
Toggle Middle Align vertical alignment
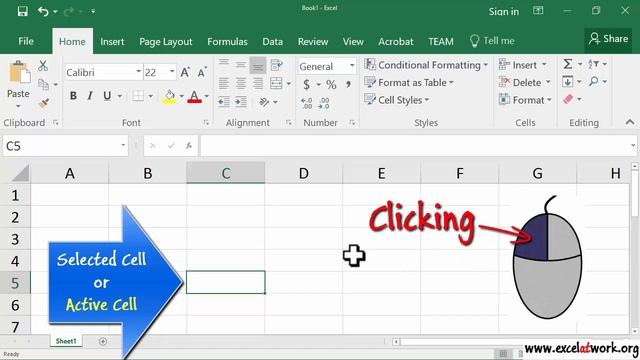(241, 64)
